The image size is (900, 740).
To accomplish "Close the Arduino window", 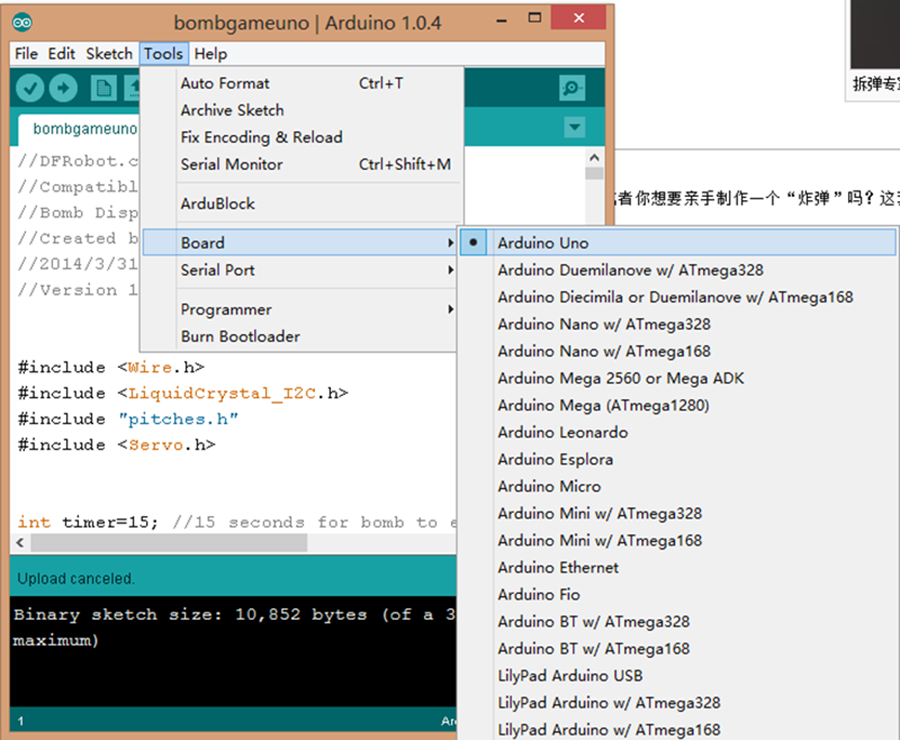I will click(x=578, y=18).
